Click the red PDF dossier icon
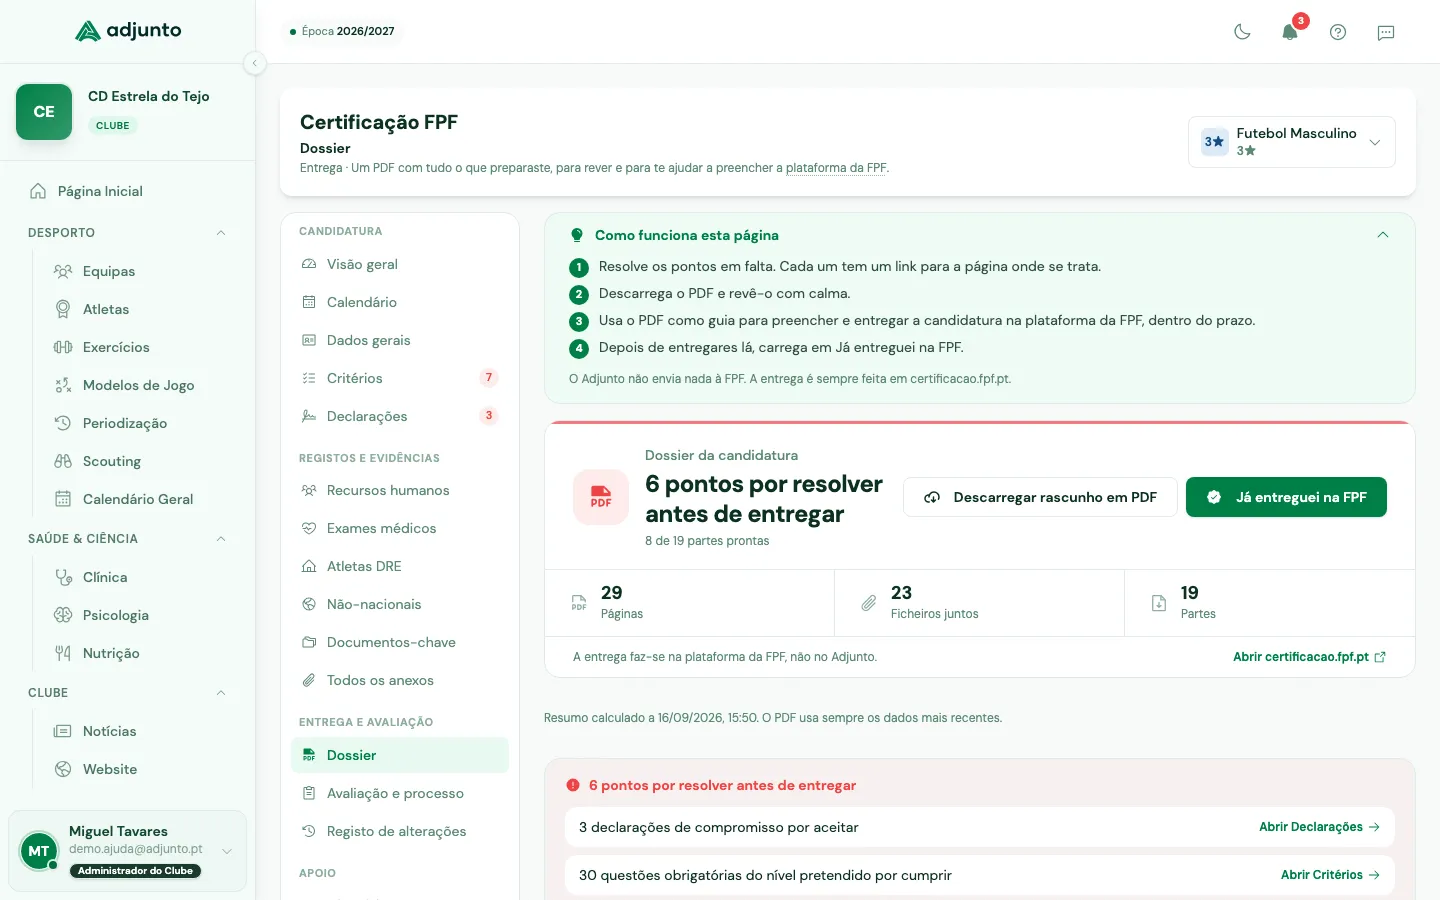Screen dimensions: 1440x900 point(601,497)
